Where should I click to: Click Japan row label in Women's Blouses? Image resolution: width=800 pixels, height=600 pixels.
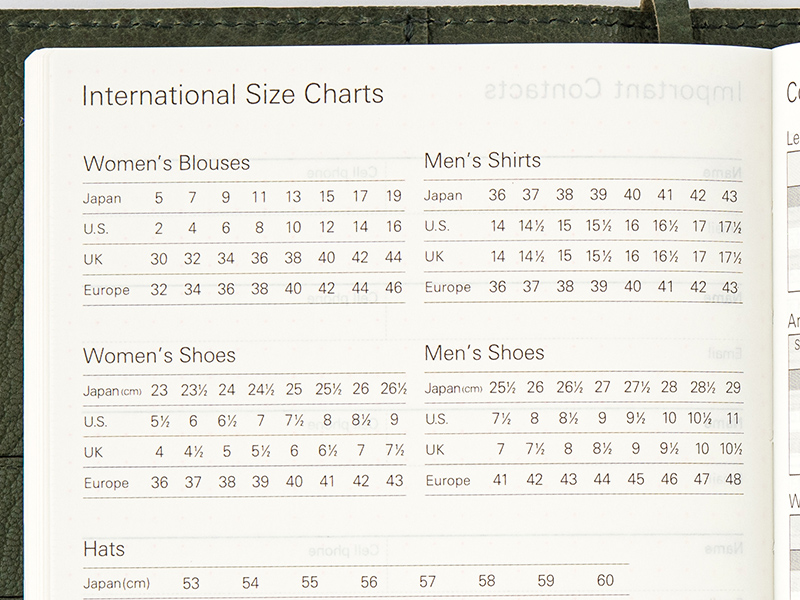coord(102,198)
